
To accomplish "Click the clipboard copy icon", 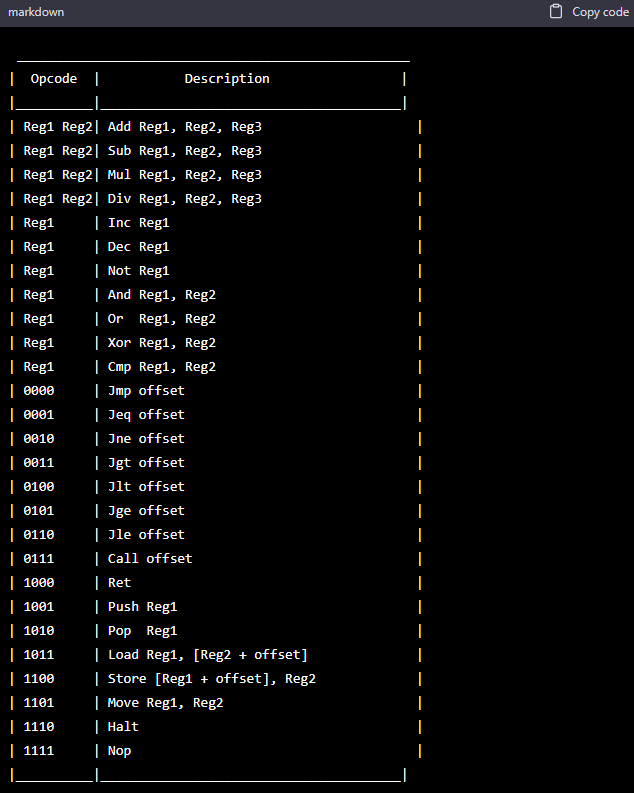I will (x=556, y=12).
